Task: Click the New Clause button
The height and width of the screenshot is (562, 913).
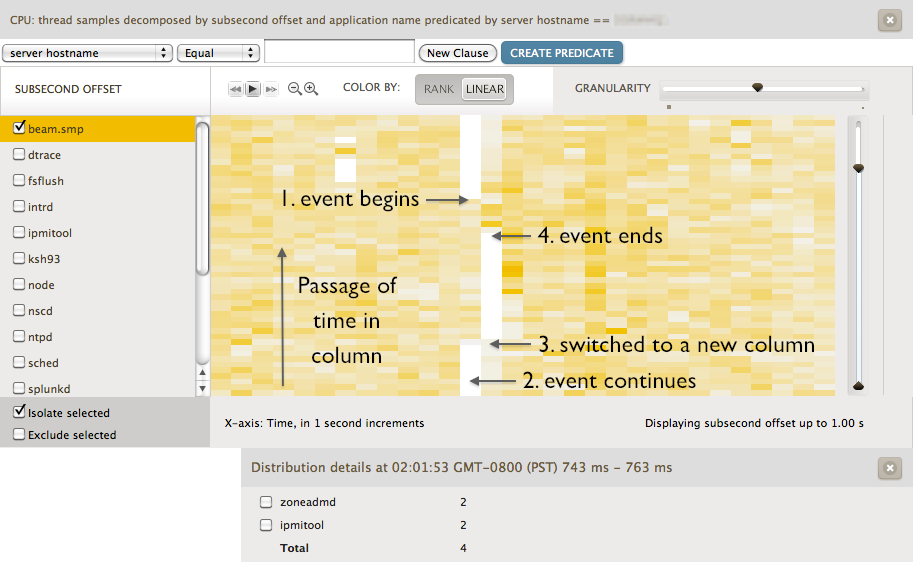Action: pos(458,53)
